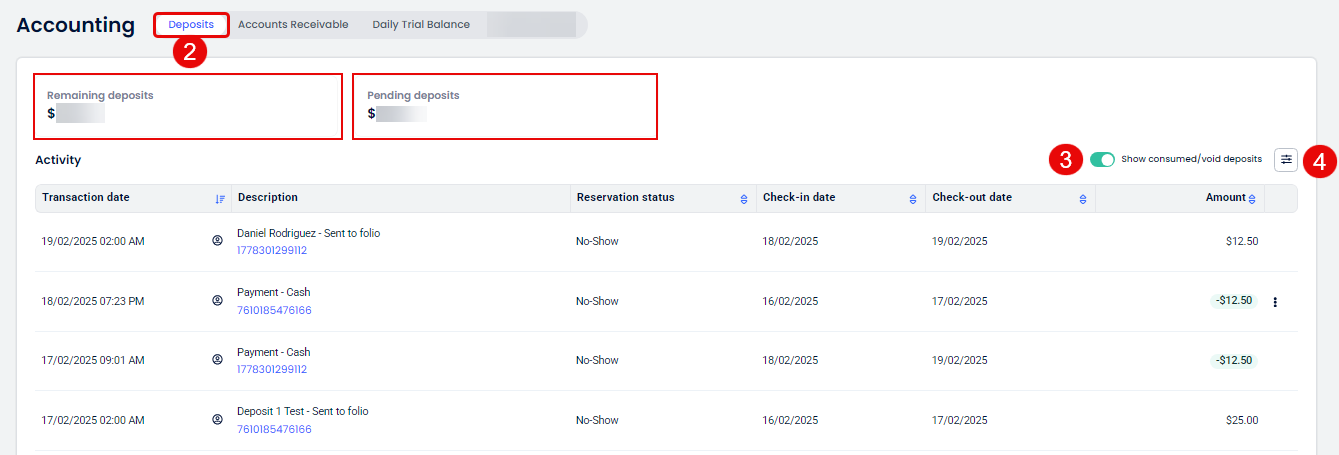This screenshot has height=455, width=1339.
Task: Open reservation 7610185476166 under 18/02 Cash payment
Action: (274, 311)
